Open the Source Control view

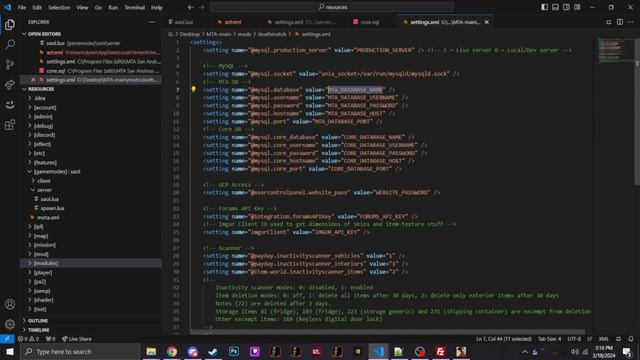point(10,64)
